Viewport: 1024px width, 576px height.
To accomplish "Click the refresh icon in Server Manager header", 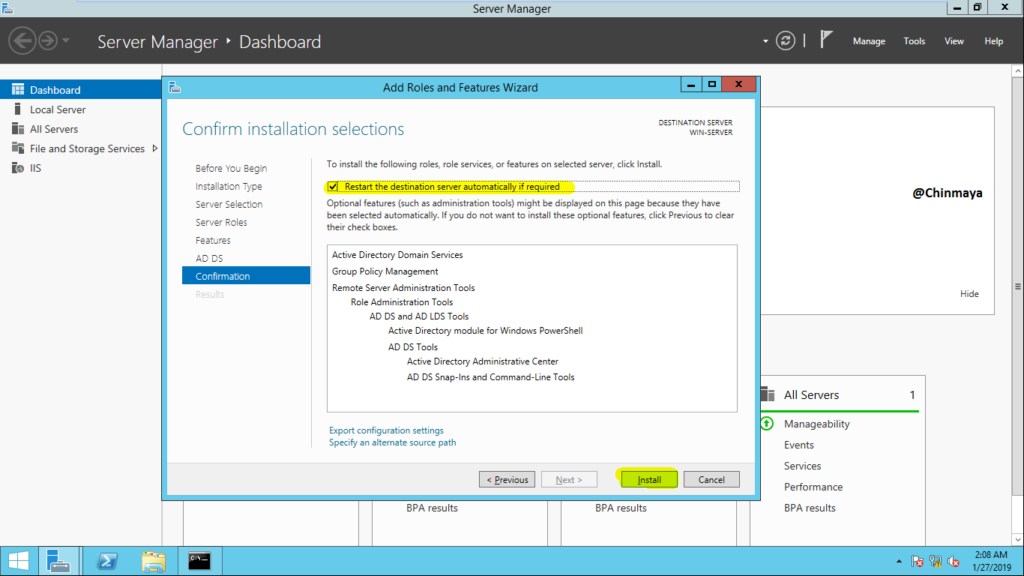I will (785, 40).
